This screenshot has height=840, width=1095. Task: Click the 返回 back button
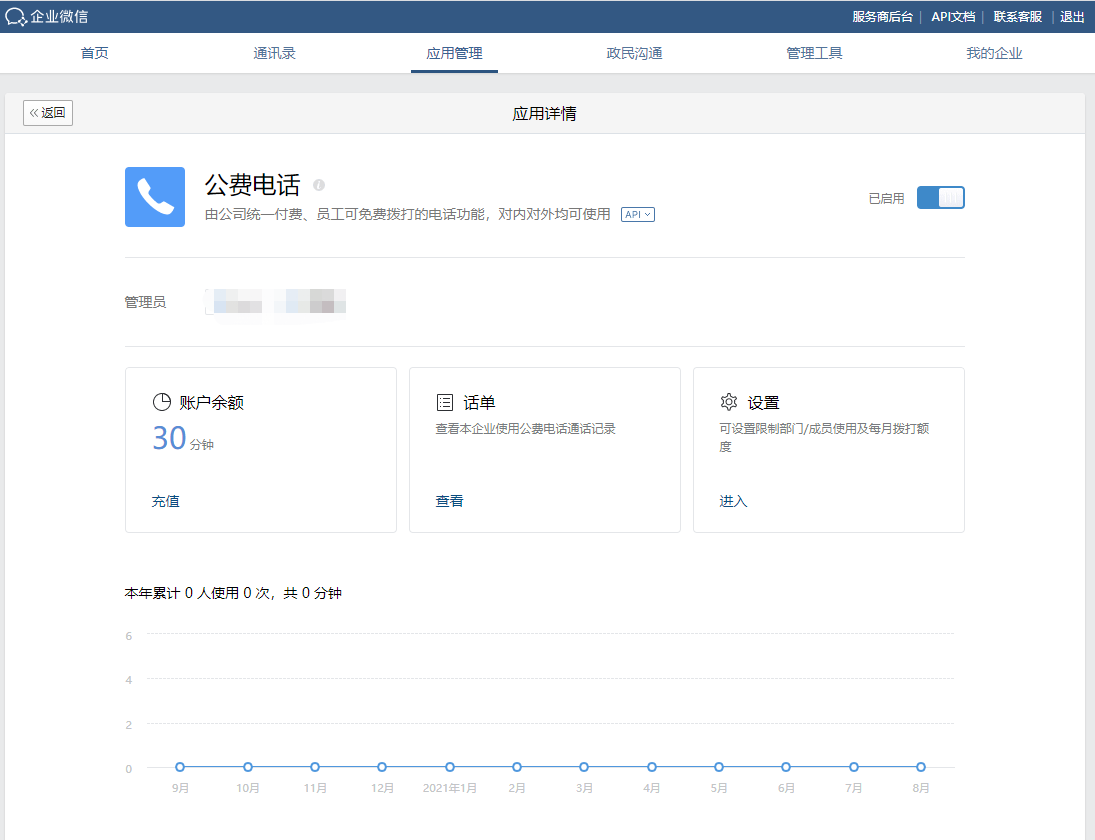[x=47, y=113]
